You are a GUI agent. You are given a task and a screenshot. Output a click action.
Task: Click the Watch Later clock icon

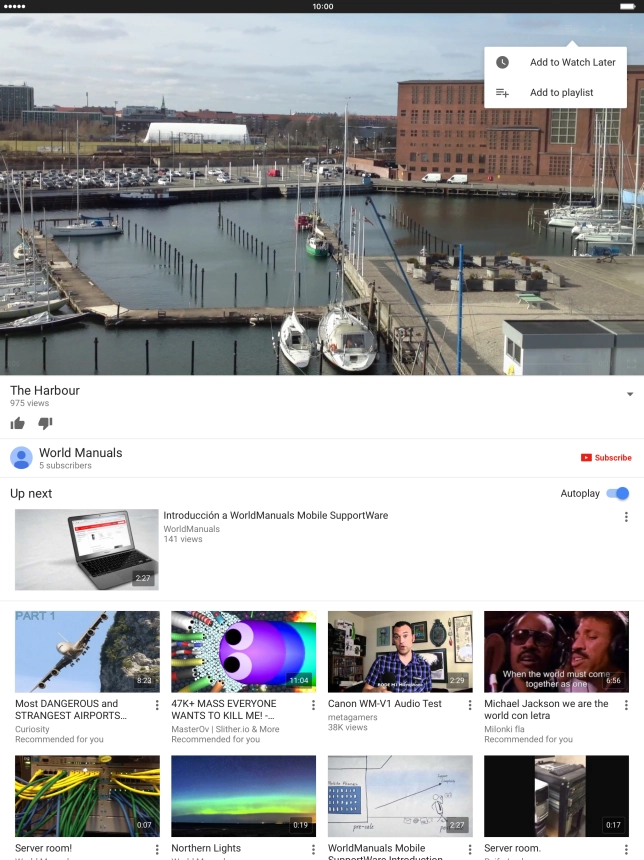click(502, 62)
